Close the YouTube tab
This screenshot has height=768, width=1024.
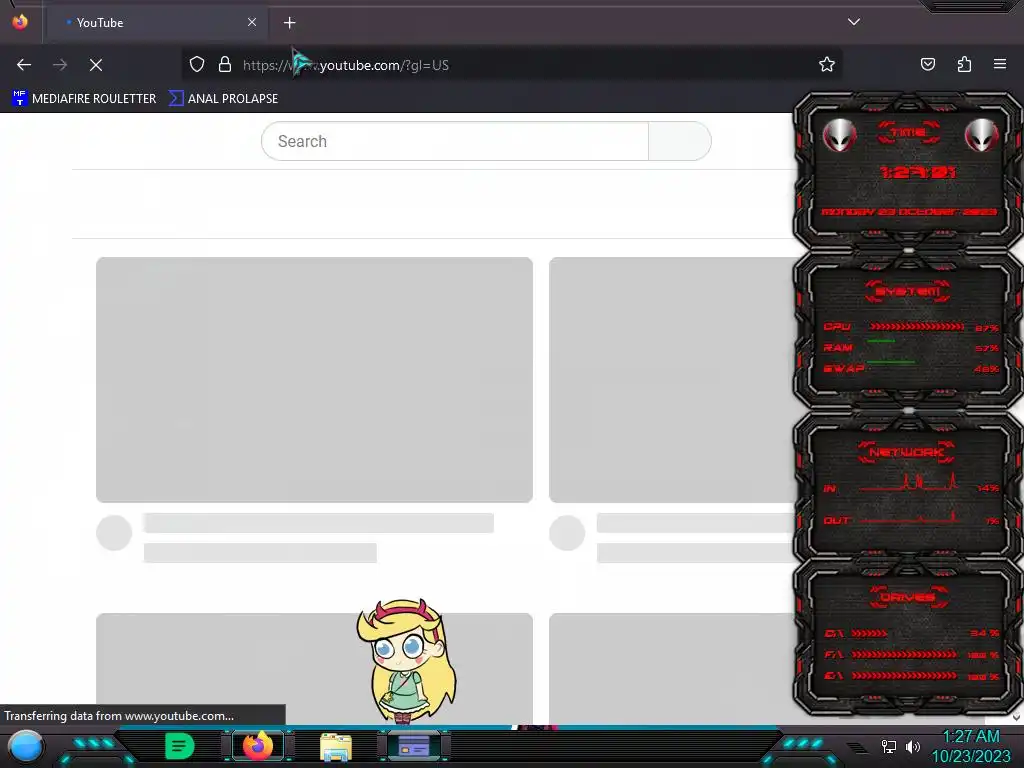pyautogui.click(x=252, y=22)
